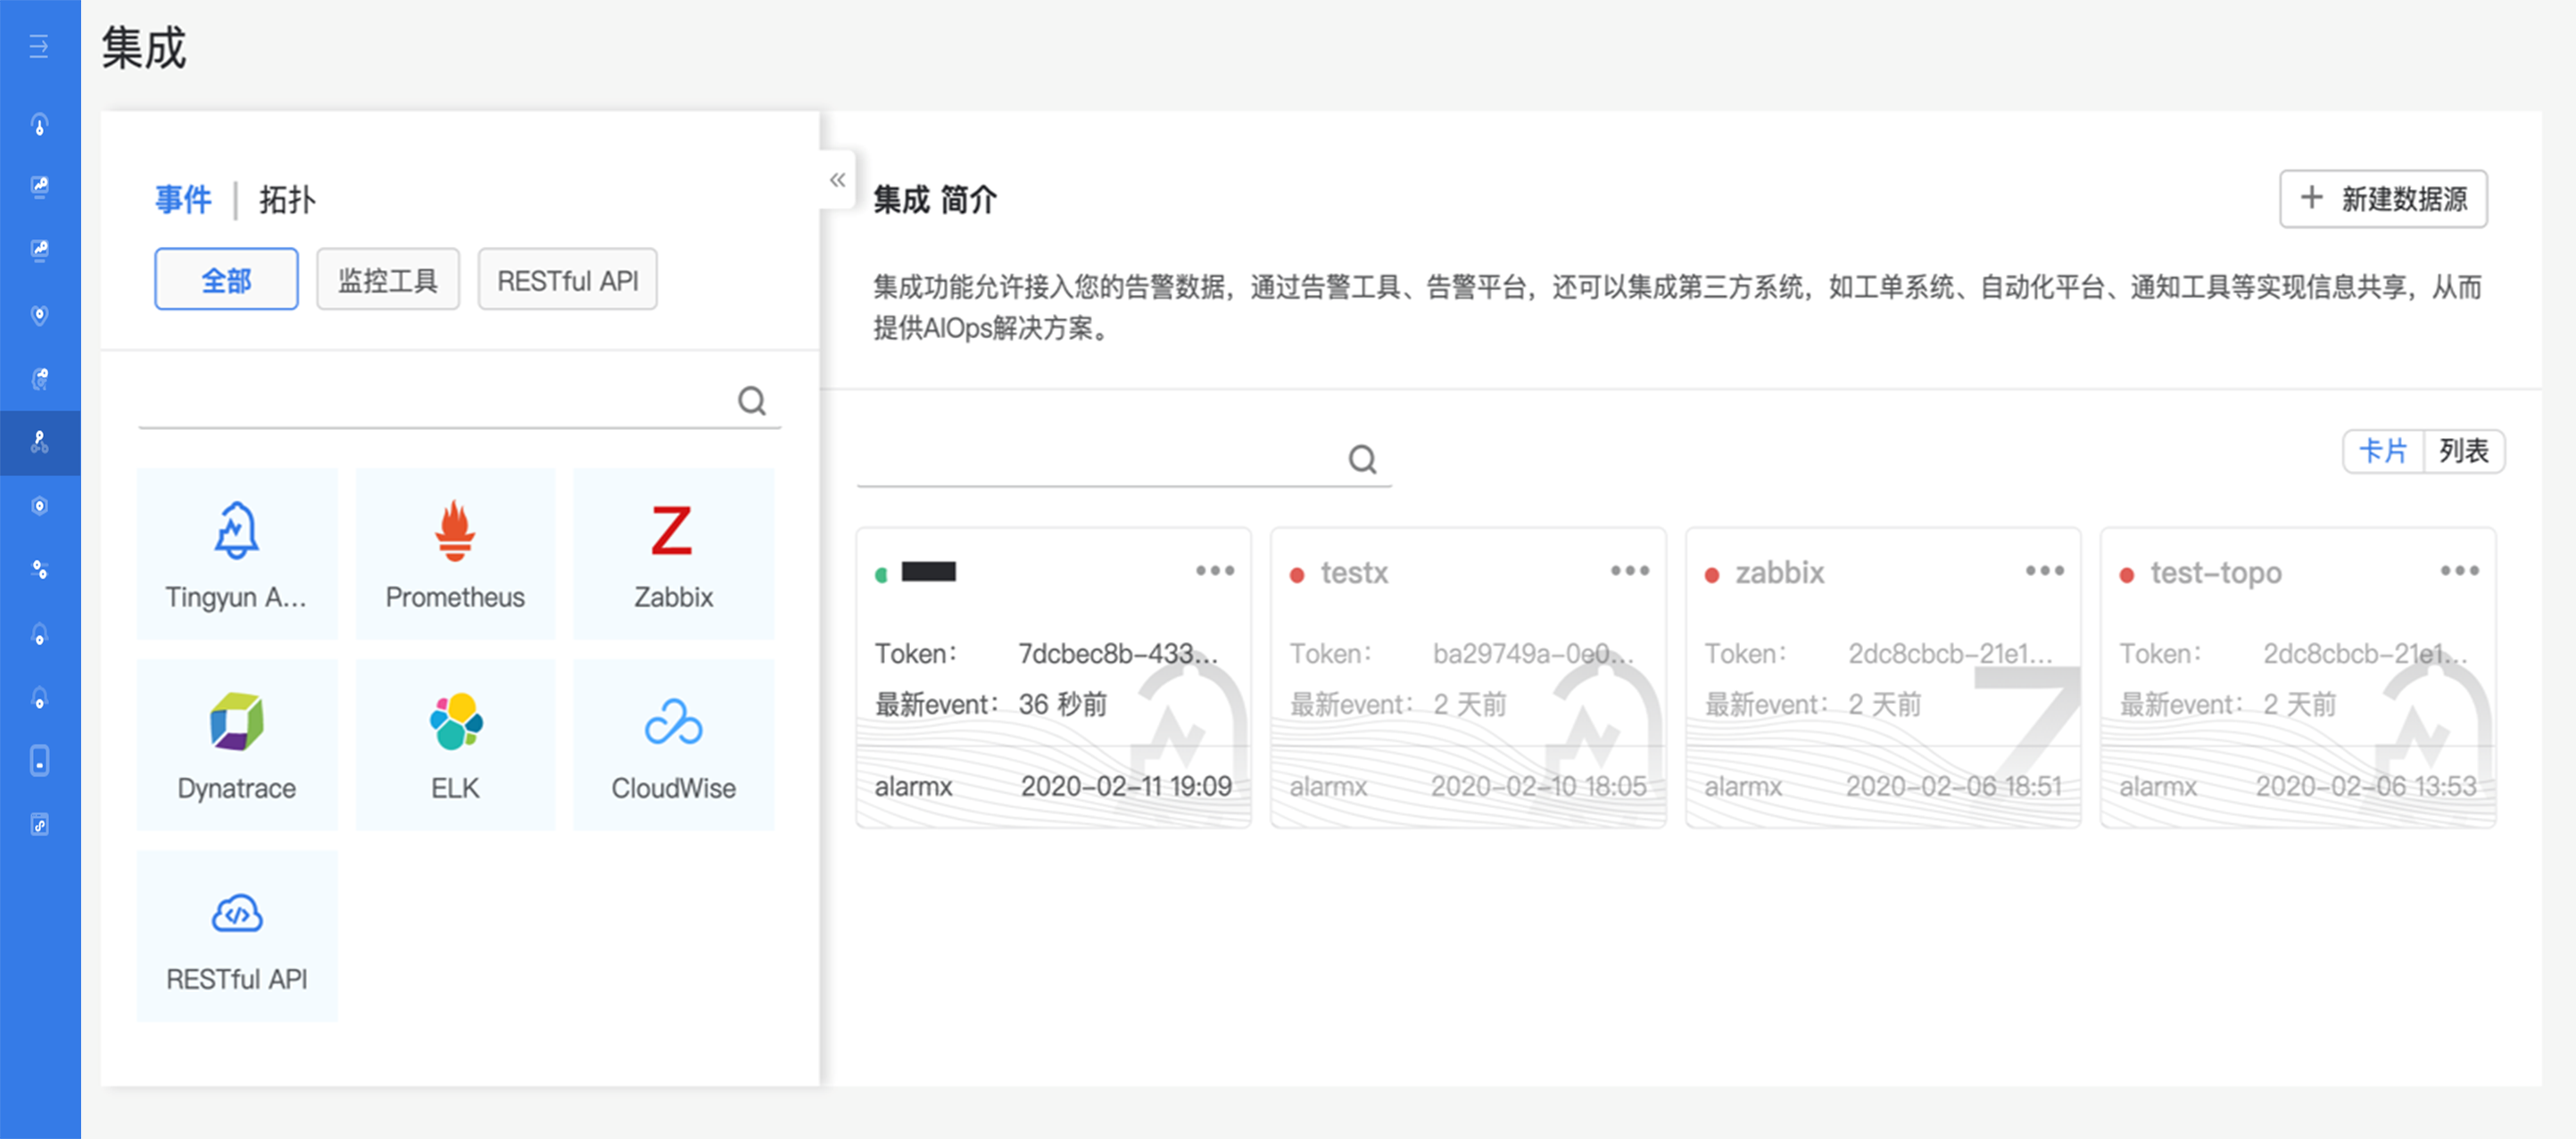
Task: Switch view to 列表 list mode
Action: coord(2462,451)
